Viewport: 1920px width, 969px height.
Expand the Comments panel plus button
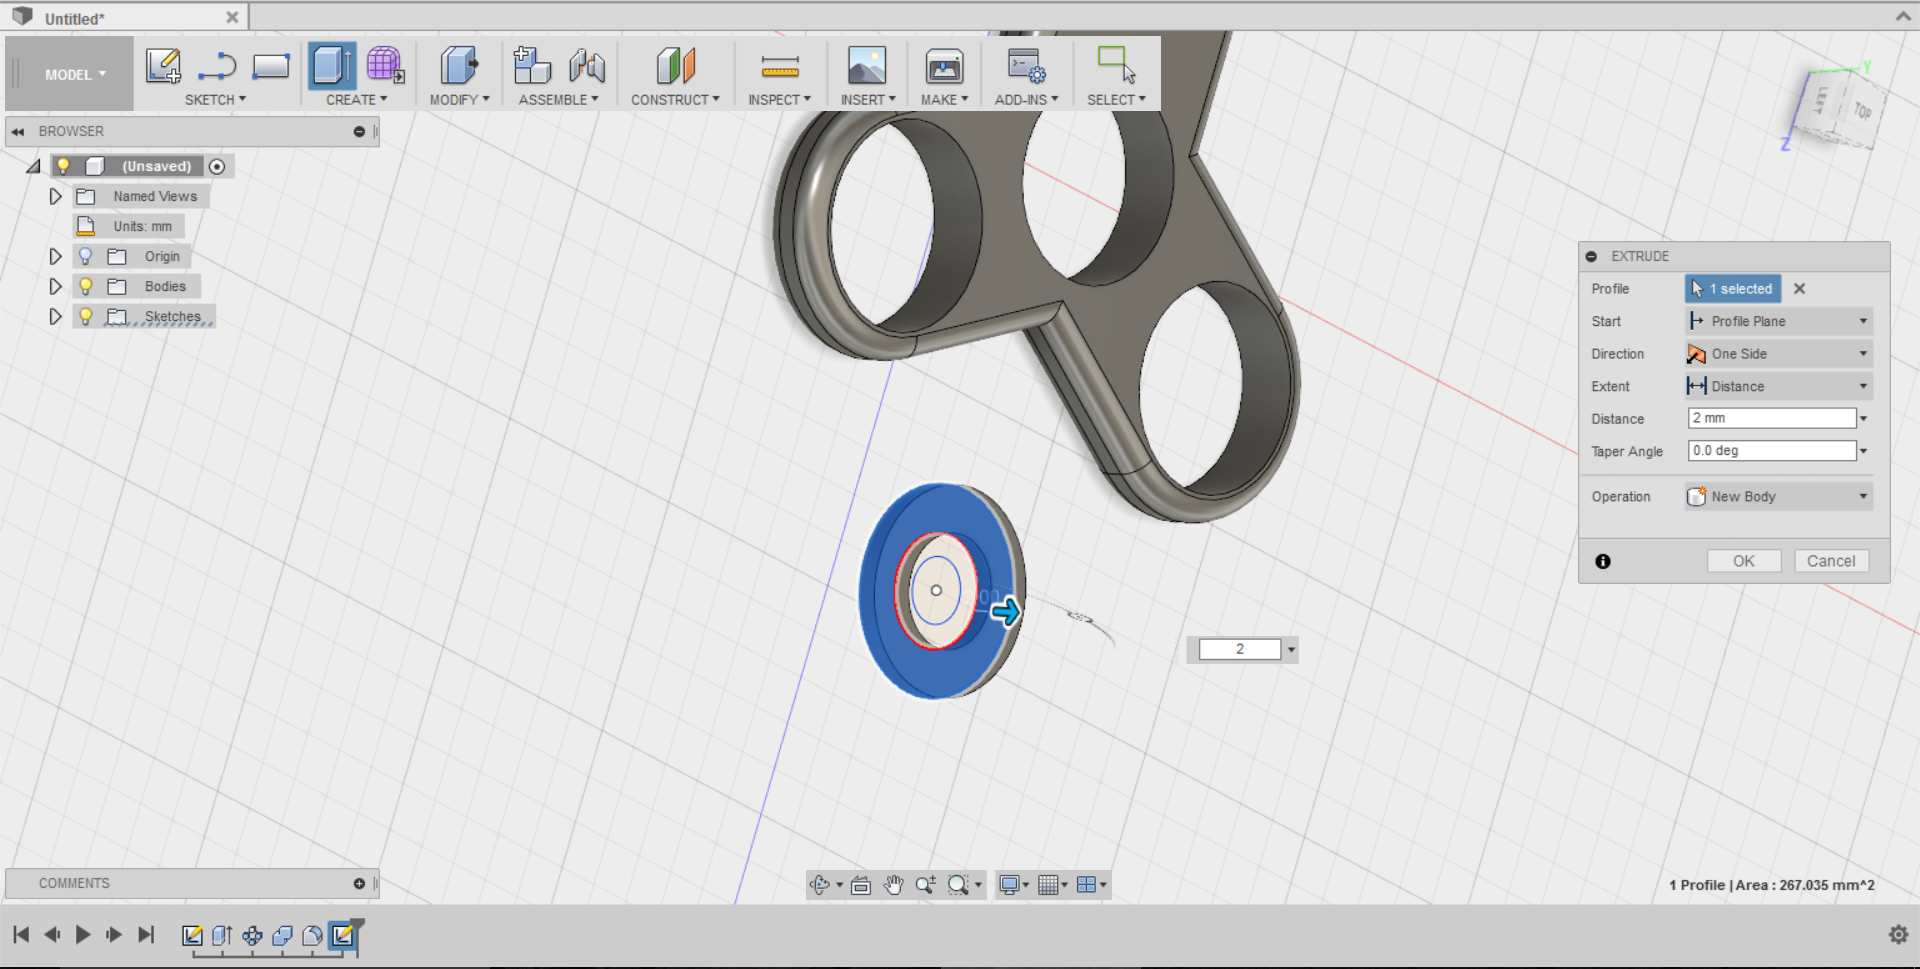pos(359,884)
